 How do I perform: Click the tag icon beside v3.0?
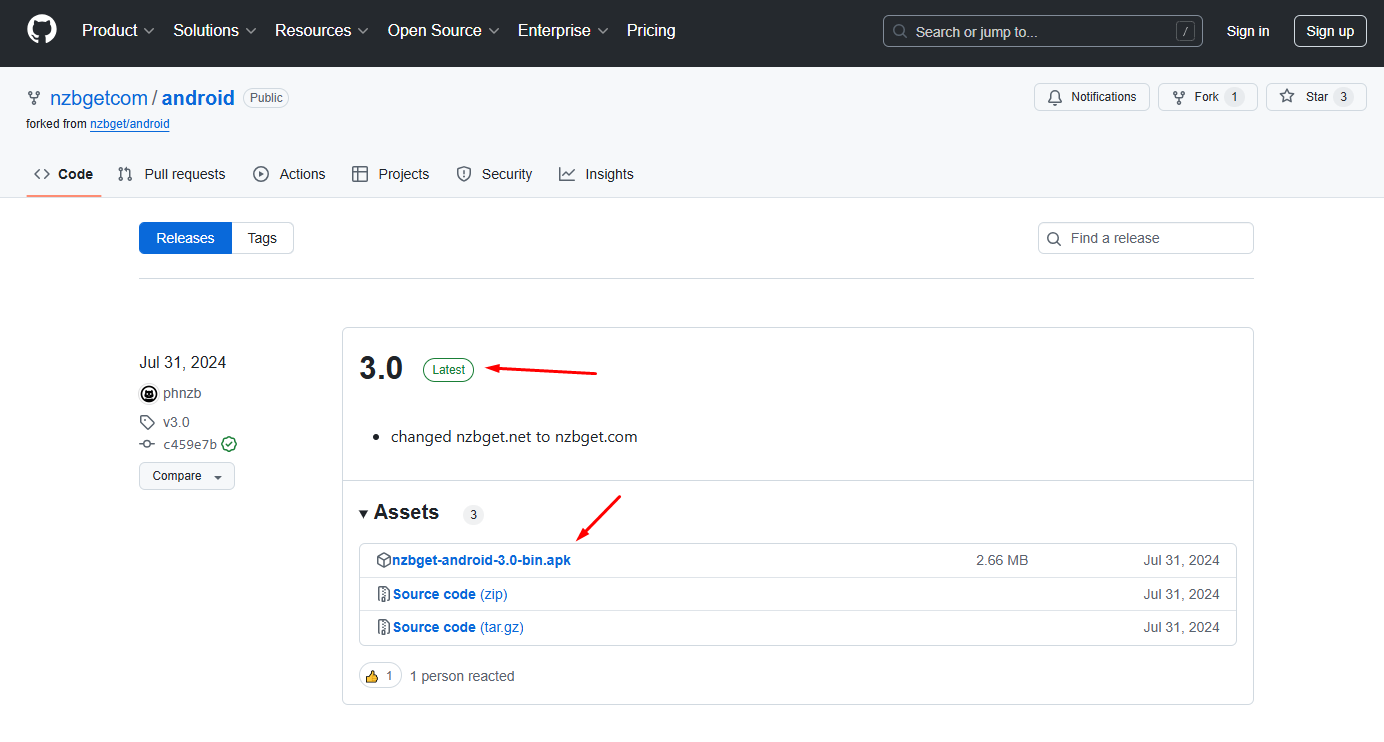[147, 422]
